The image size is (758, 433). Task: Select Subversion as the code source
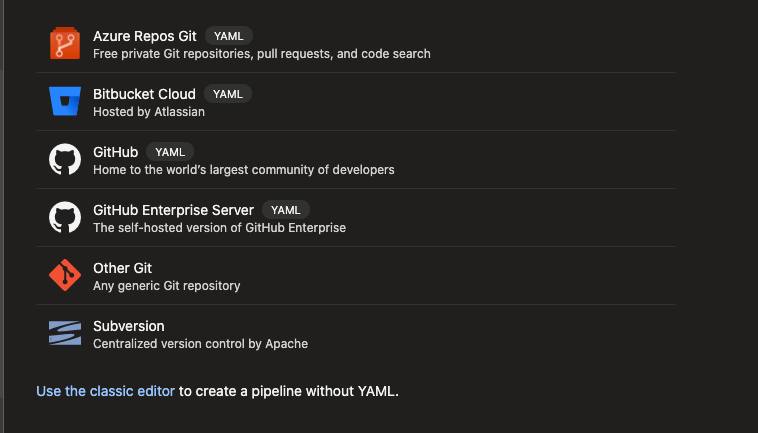129,326
